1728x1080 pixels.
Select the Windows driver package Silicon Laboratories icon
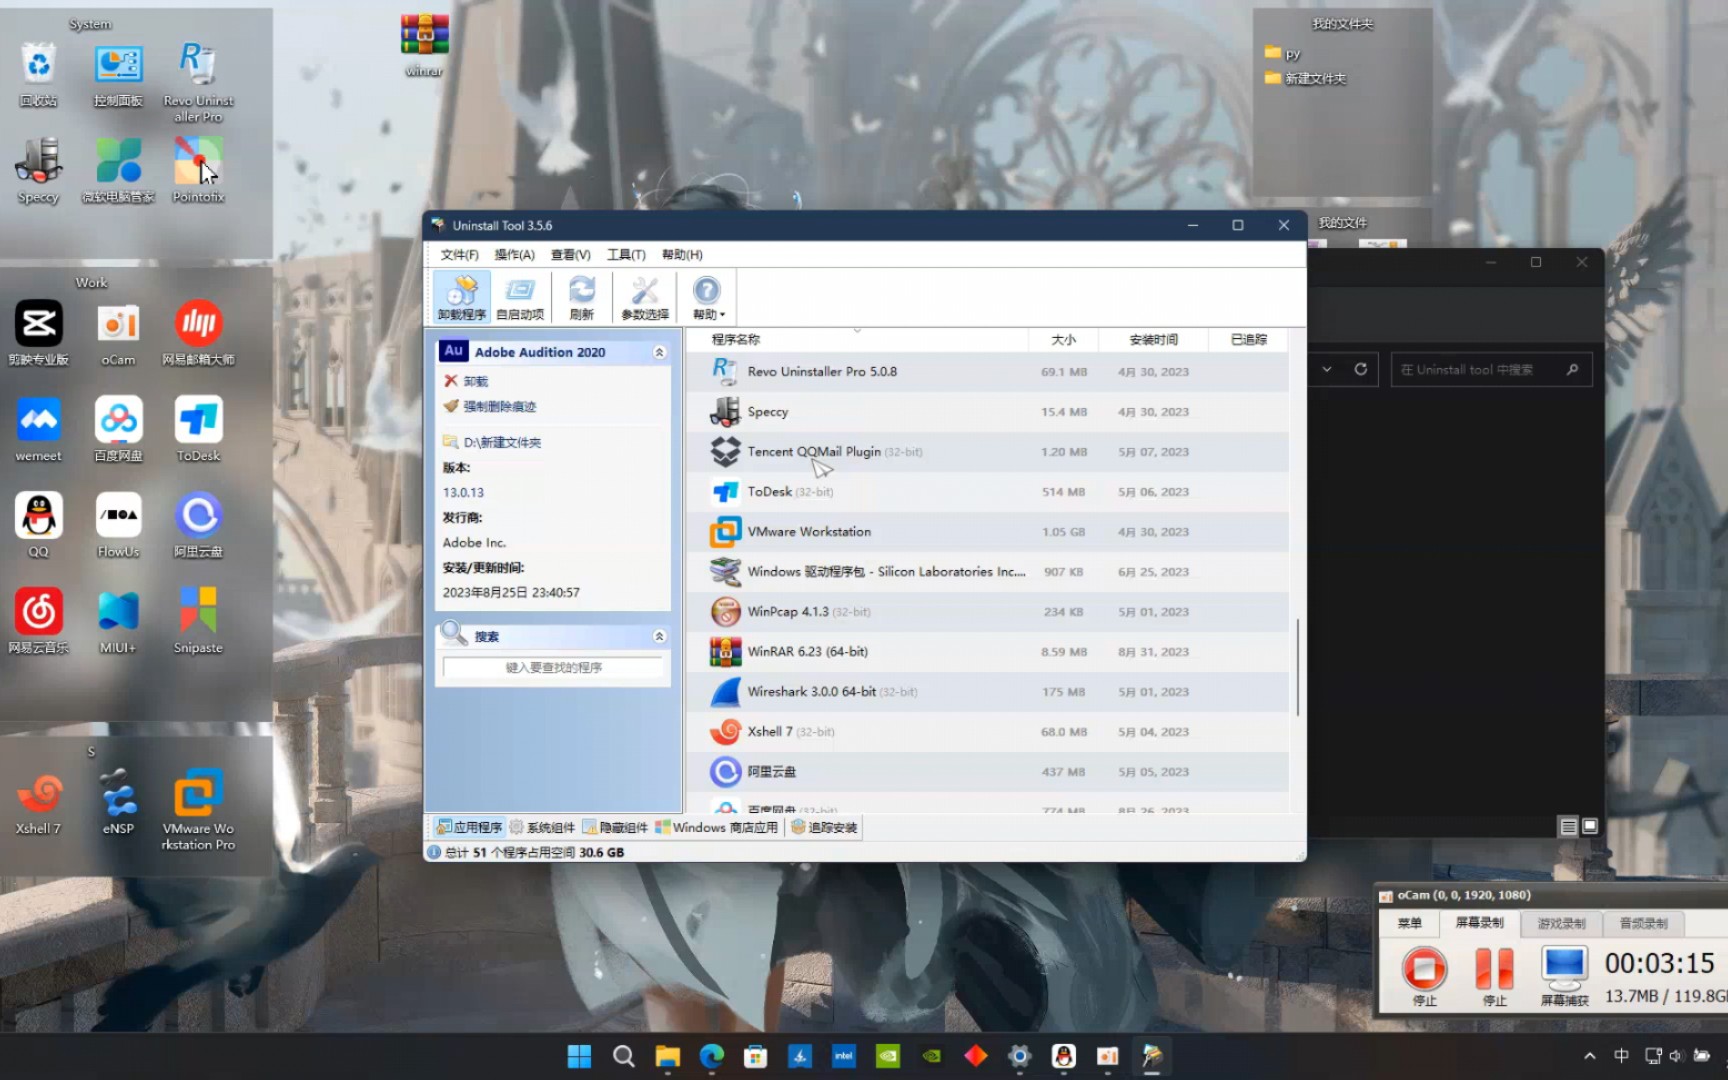(x=725, y=571)
